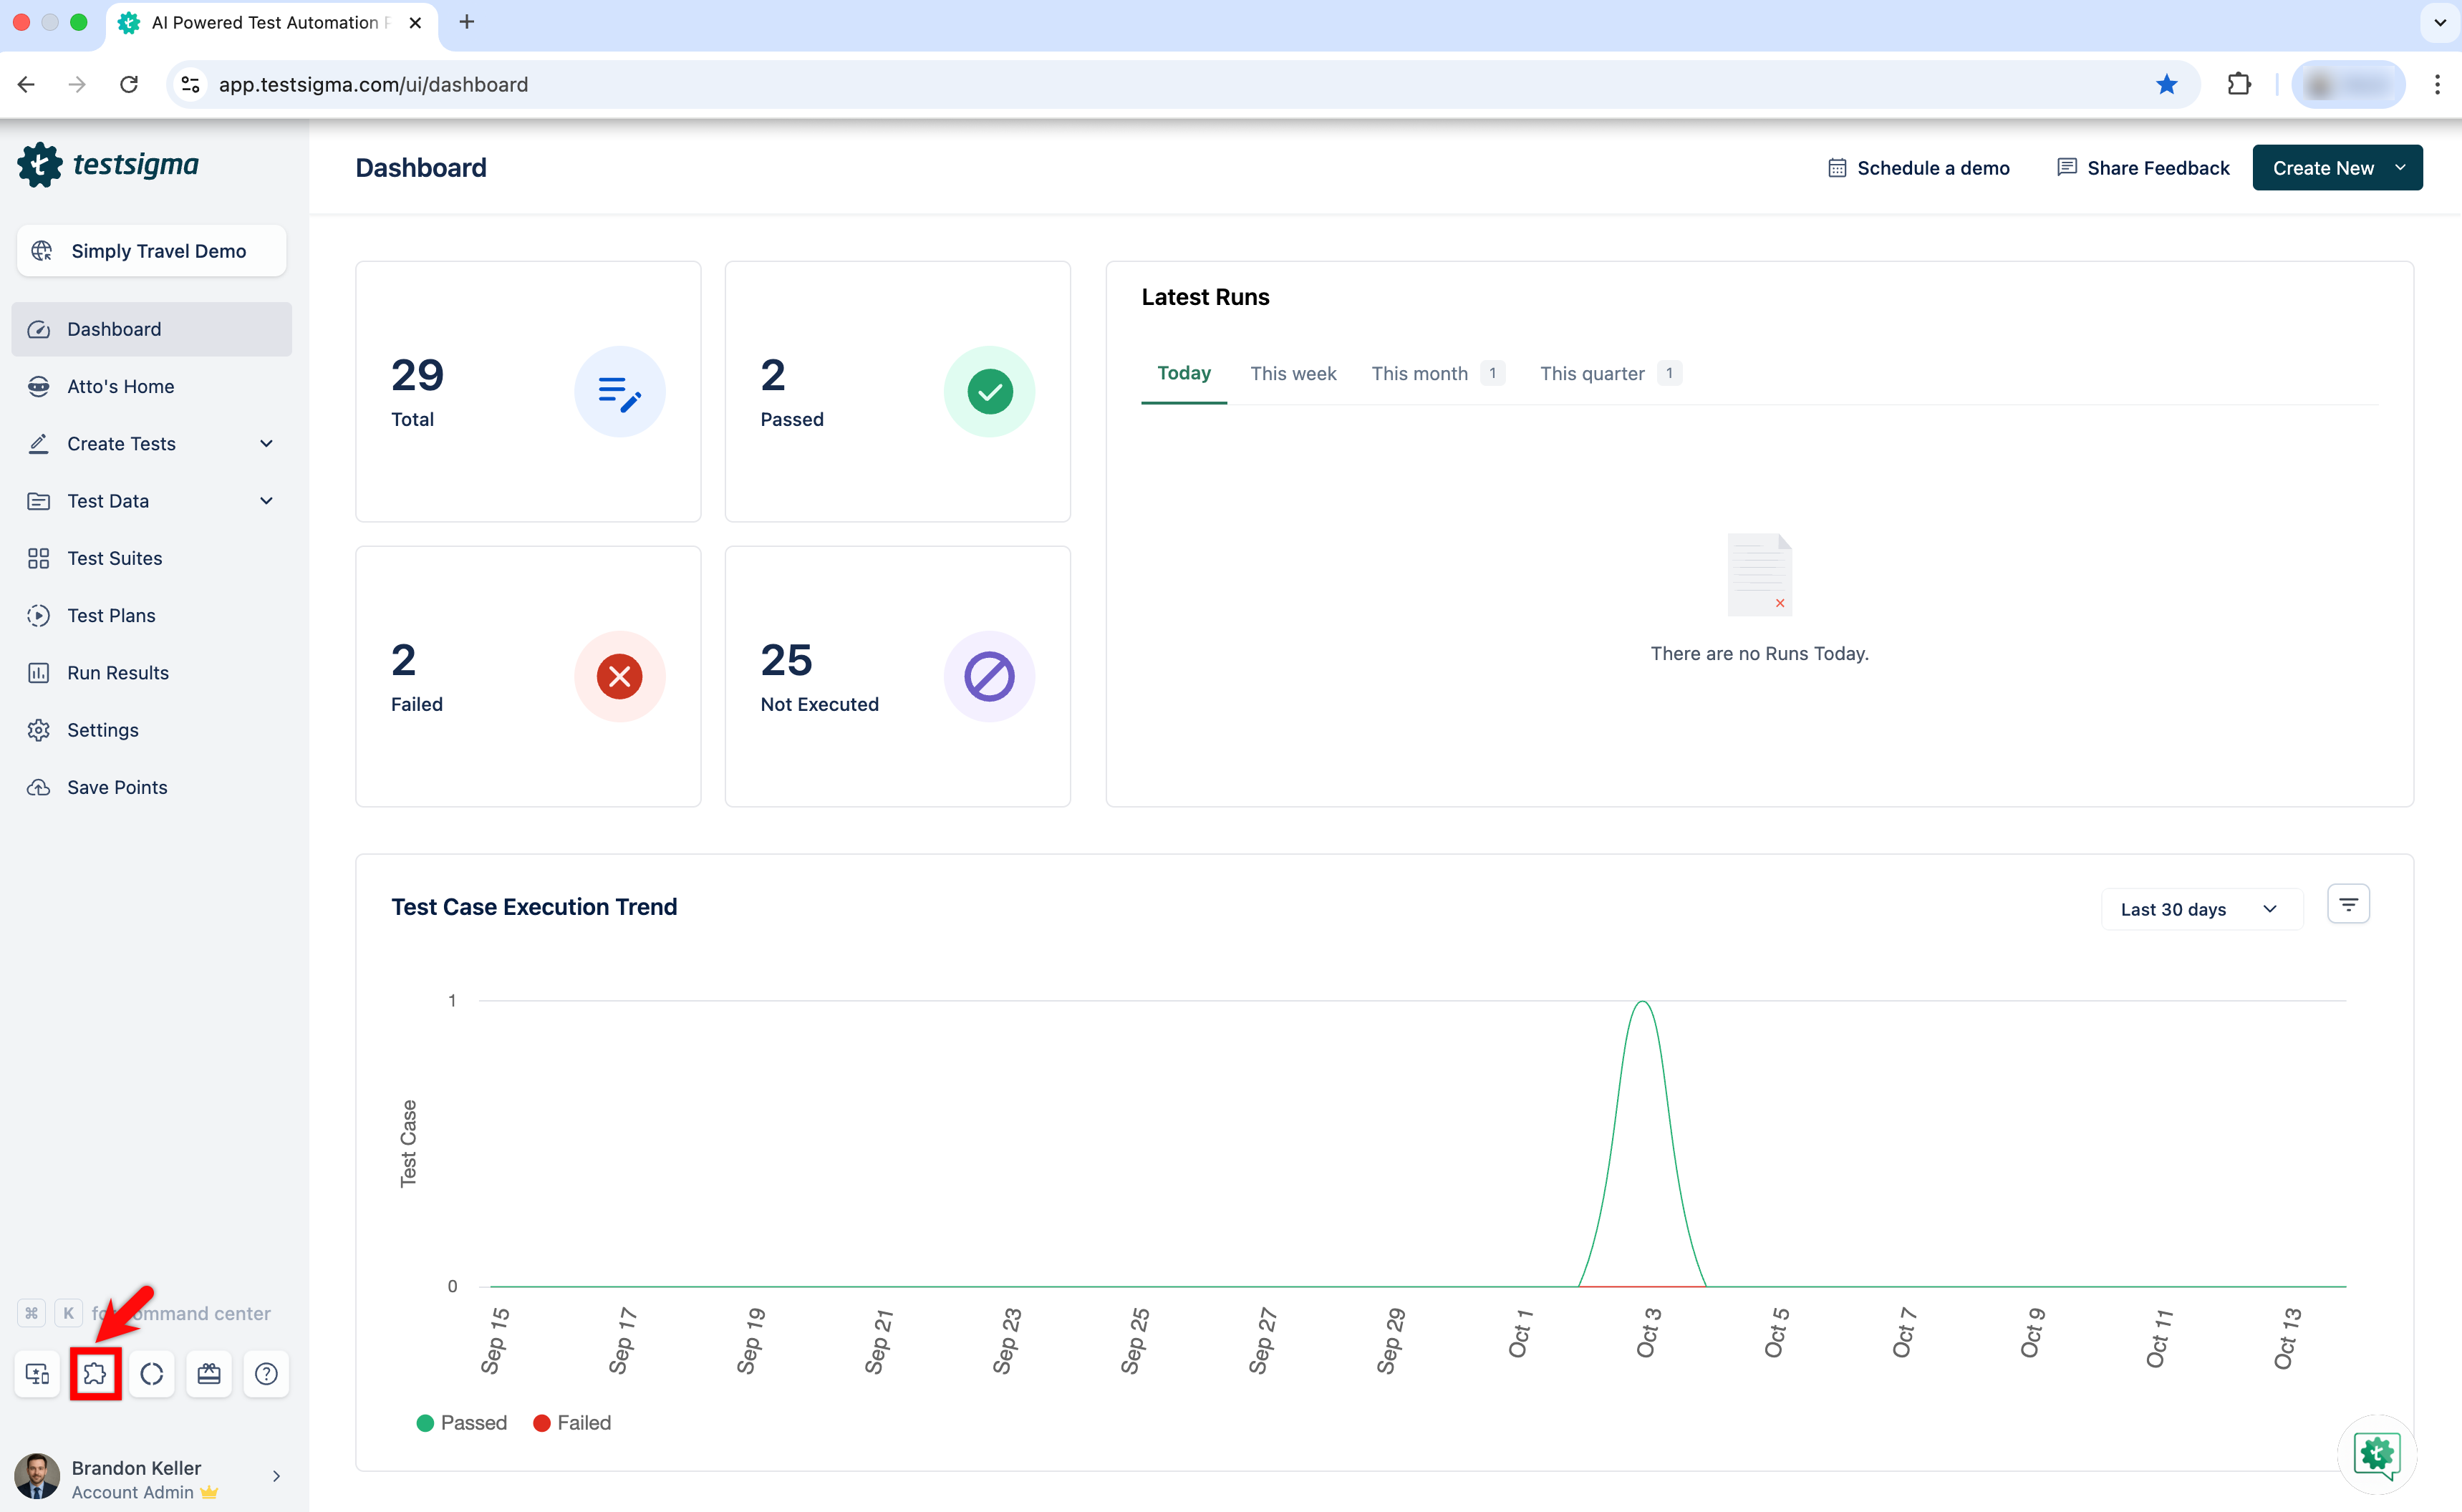
Task: Open the gift box rewards icon
Action: (209, 1374)
